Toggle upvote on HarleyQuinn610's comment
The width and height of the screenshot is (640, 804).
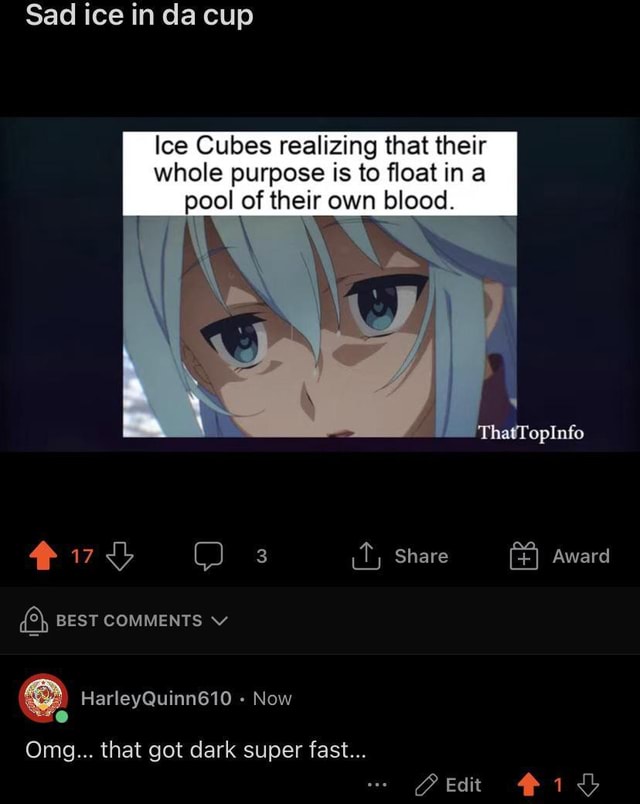click(529, 785)
